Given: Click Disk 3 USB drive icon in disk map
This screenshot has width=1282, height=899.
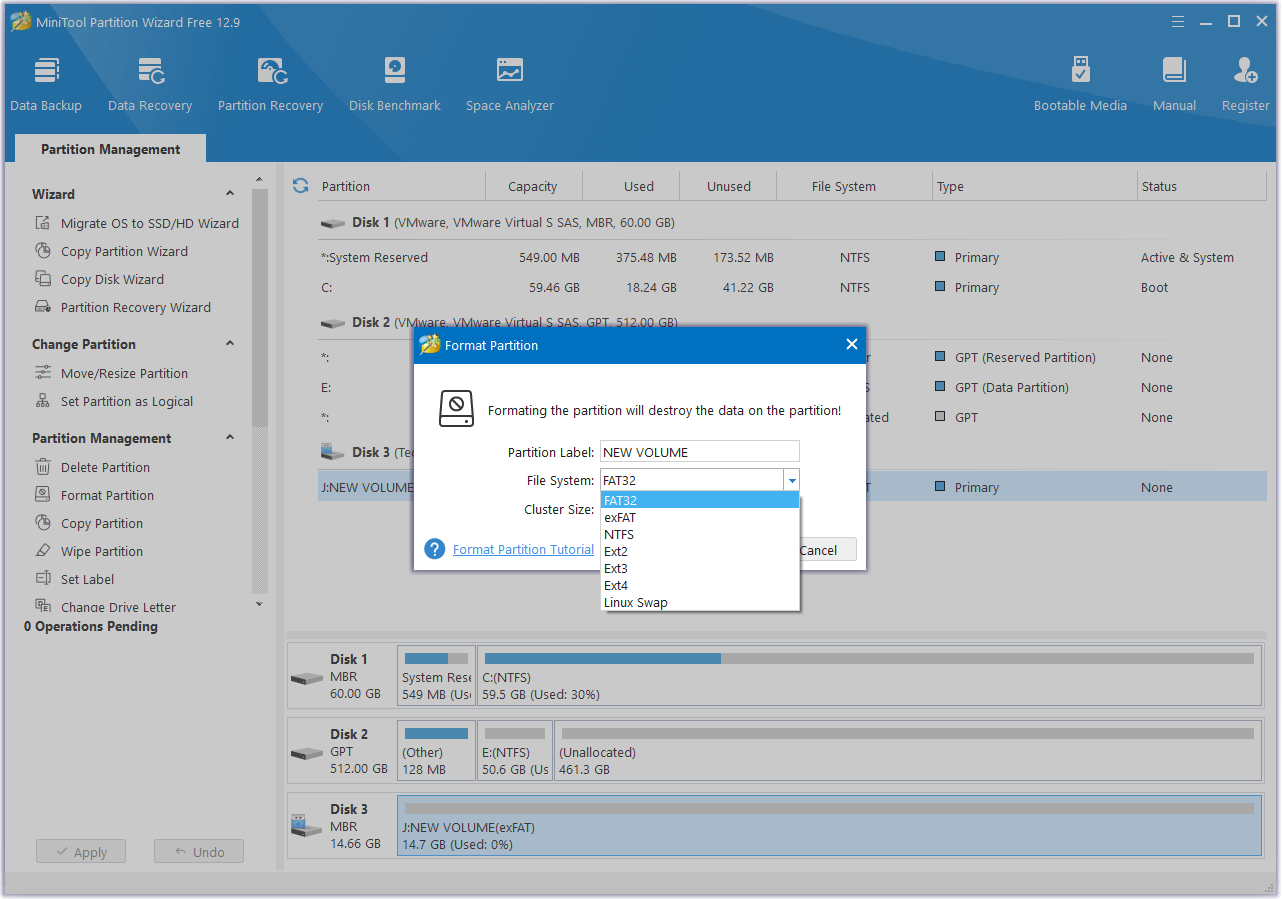Looking at the screenshot, I should coord(306,827).
